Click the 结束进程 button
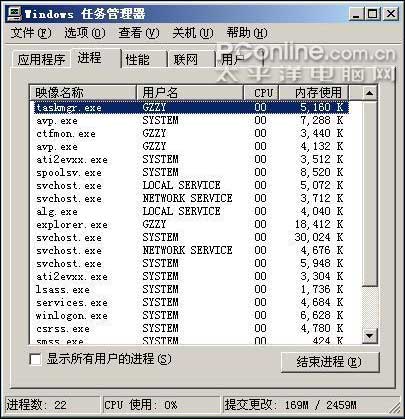 pos(330,362)
